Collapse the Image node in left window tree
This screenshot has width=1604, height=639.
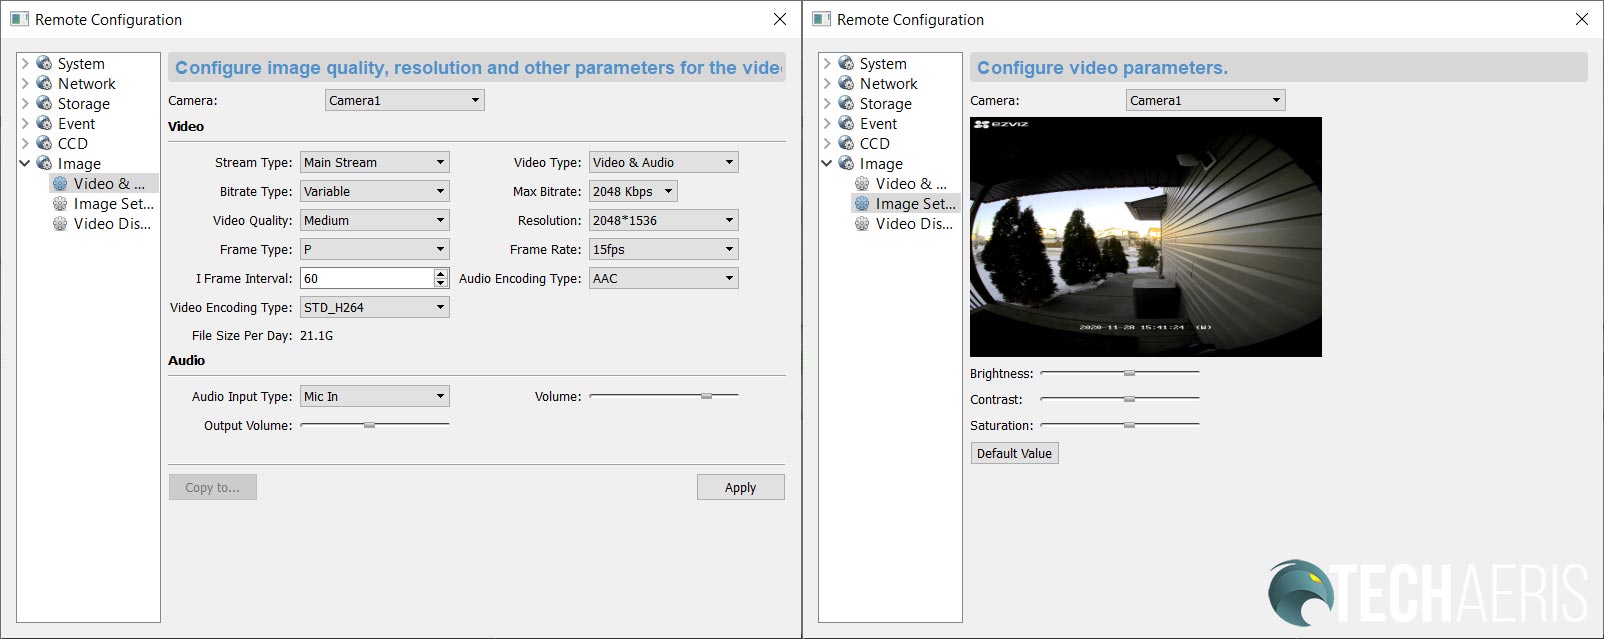click(x=25, y=163)
